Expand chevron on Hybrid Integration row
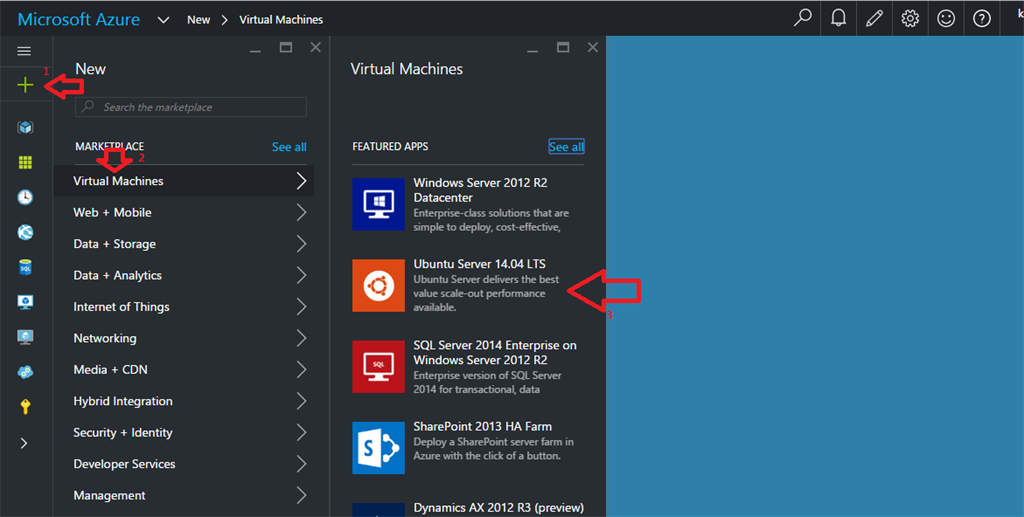Image resolution: width=1024 pixels, height=517 pixels. point(301,401)
